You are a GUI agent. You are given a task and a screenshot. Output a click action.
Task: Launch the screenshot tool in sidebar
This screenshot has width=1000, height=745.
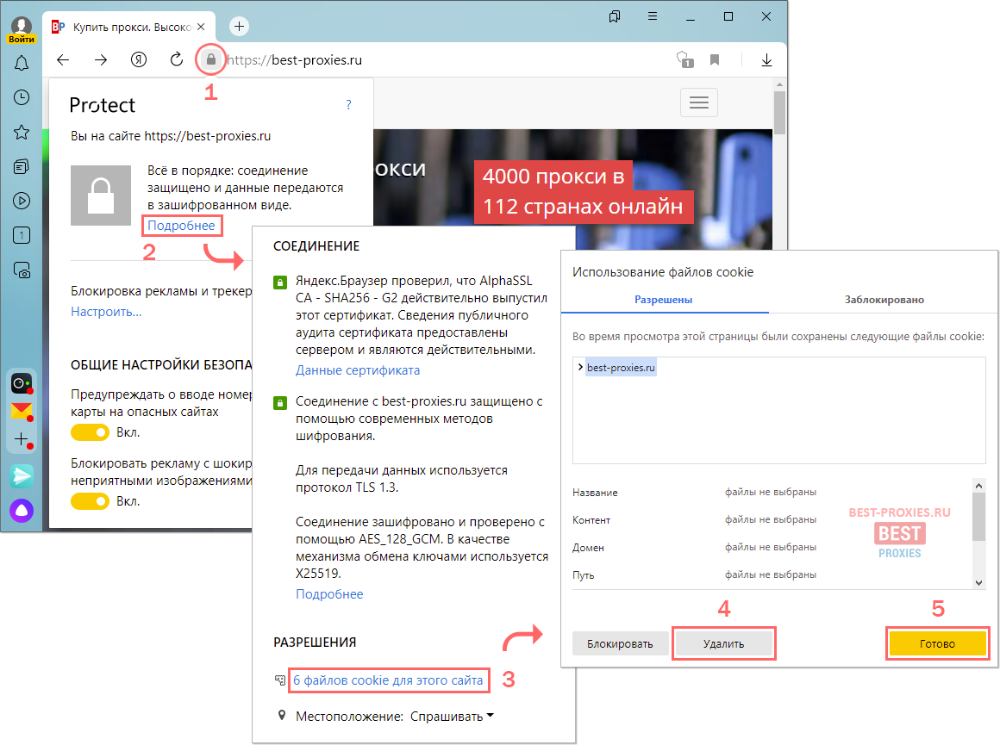(22, 270)
